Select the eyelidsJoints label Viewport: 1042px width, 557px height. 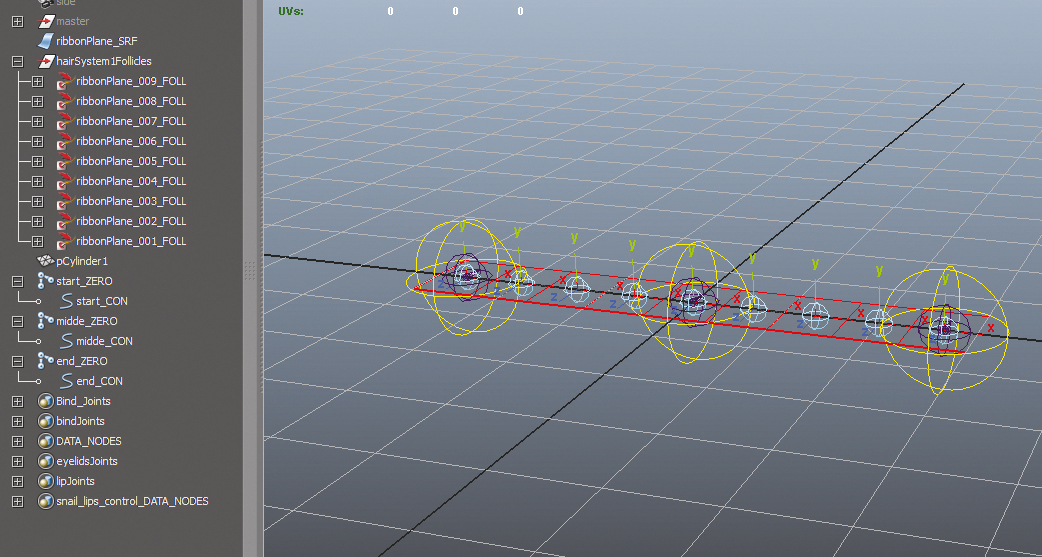(87, 461)
